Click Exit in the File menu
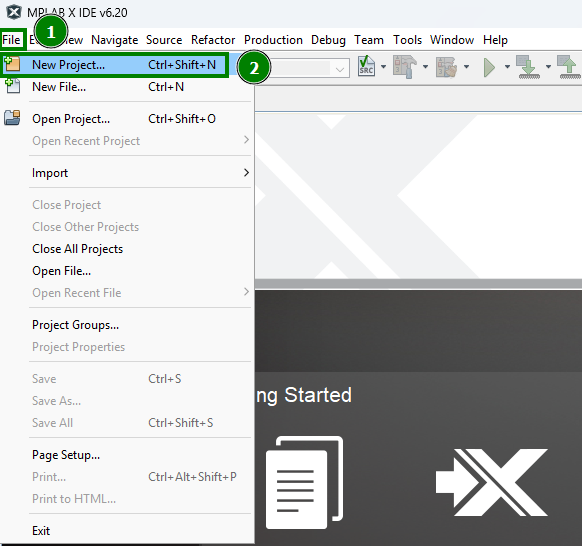This screenshot has height=546, width=582. pos(41,531)
